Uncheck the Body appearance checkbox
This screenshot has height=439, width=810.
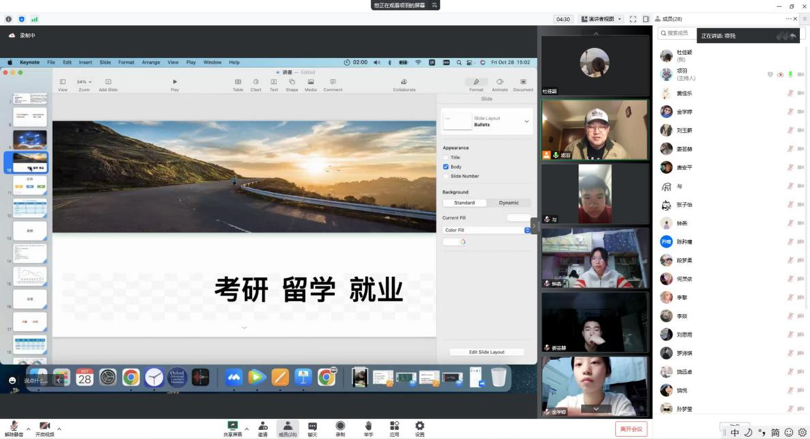point(446,167)
